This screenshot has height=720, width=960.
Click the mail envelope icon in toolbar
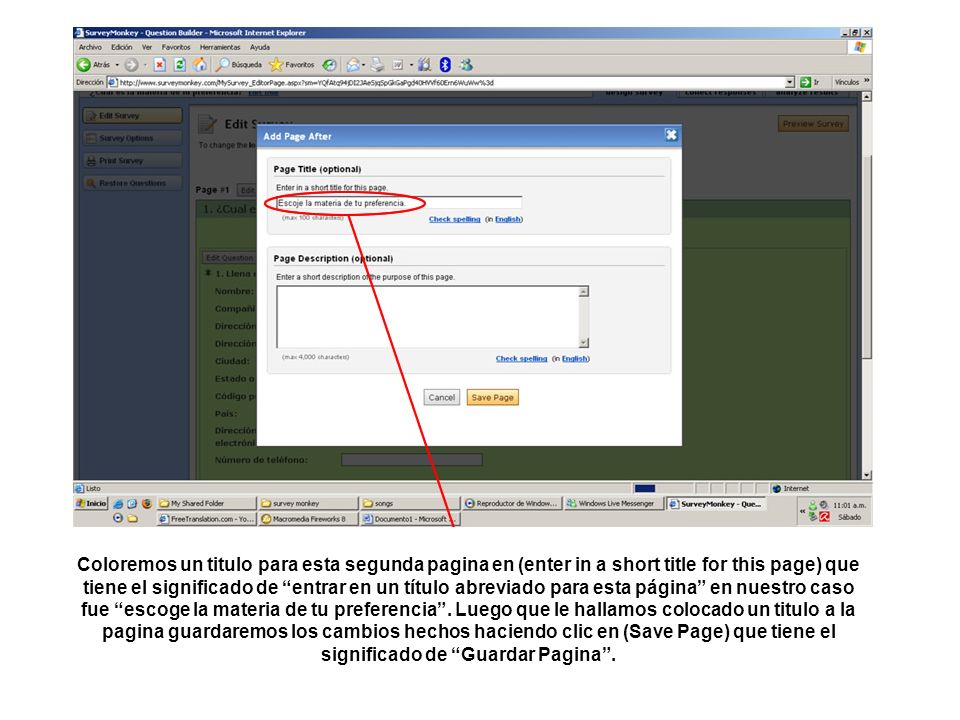point(353,64)
